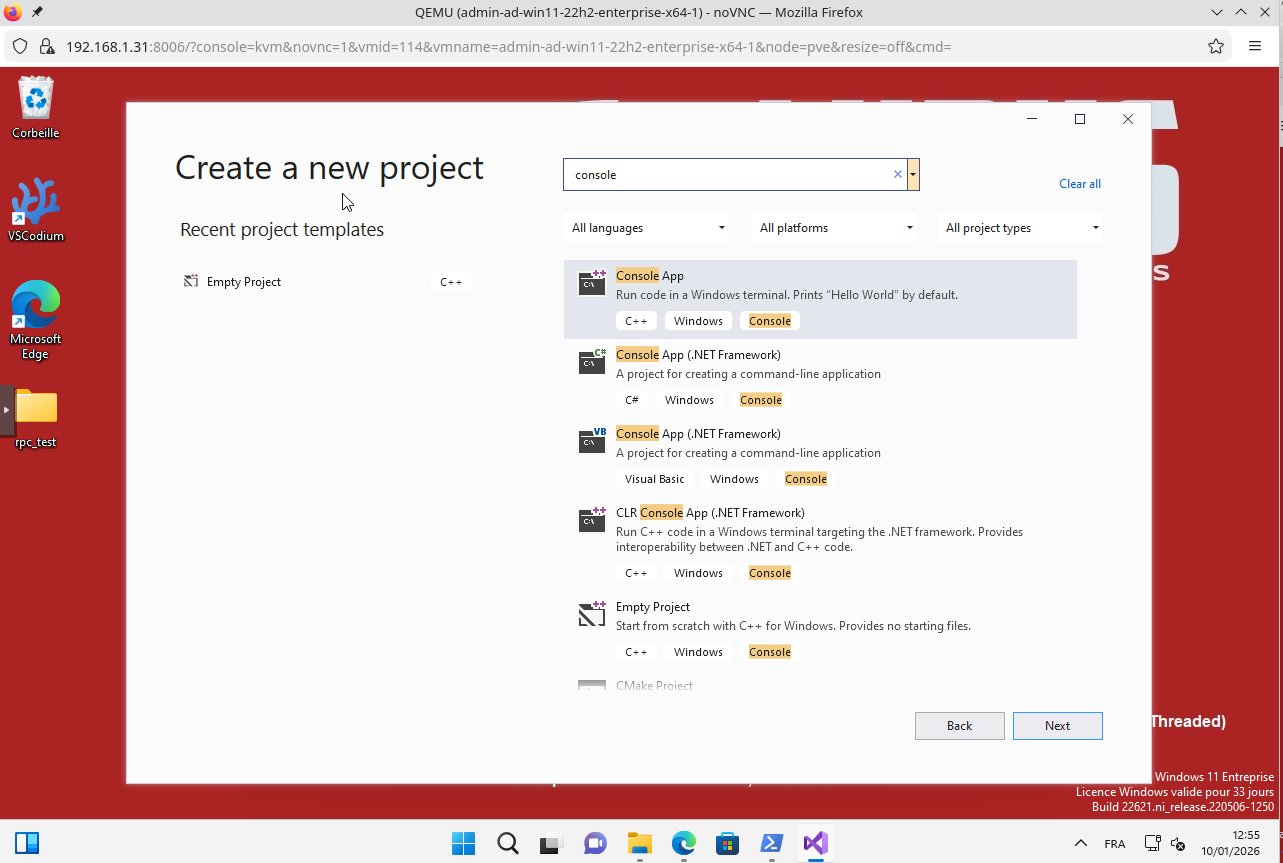The width and height of the screenshot is (1283, 863).
Task: Select Empty Project under recent templates
Action: pyautogui.click(x=243, y=281)
